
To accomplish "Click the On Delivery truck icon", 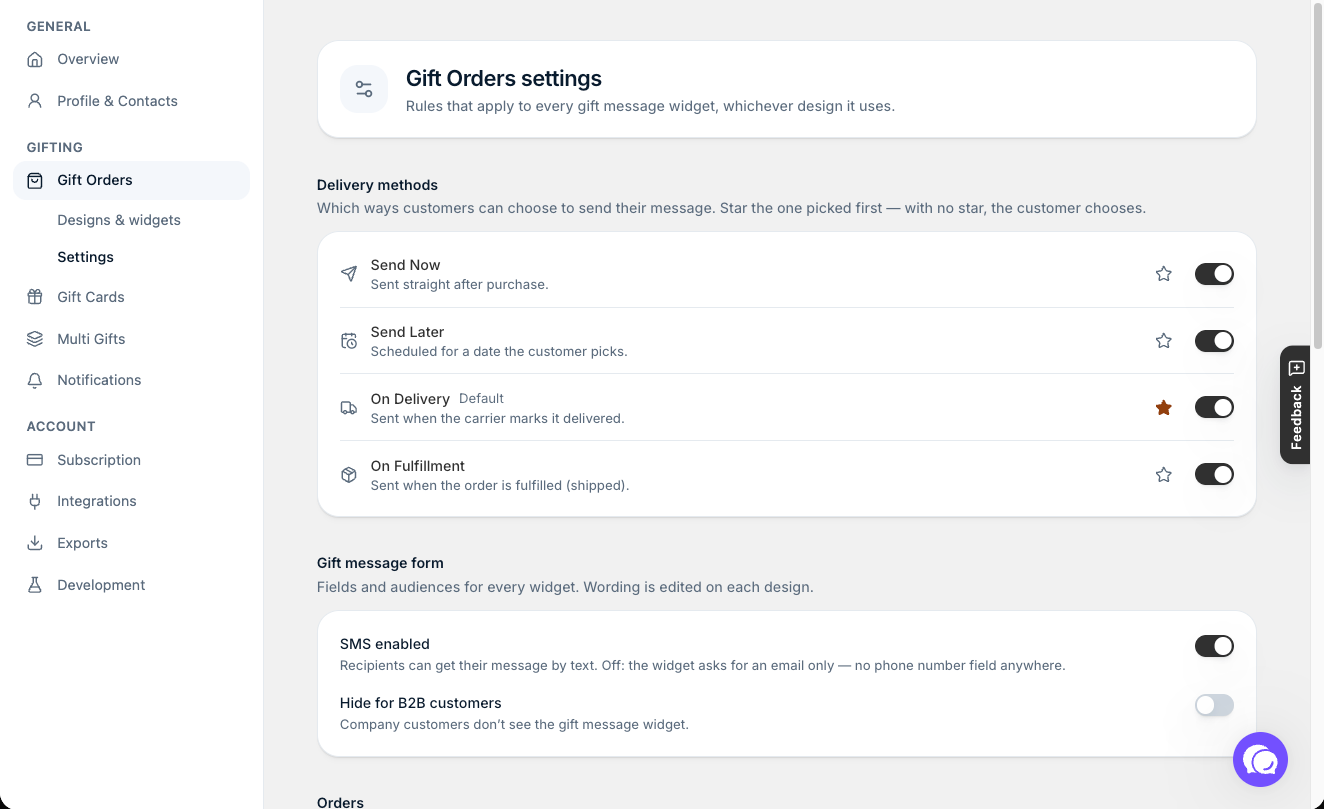I will click(x=349, y=408).
